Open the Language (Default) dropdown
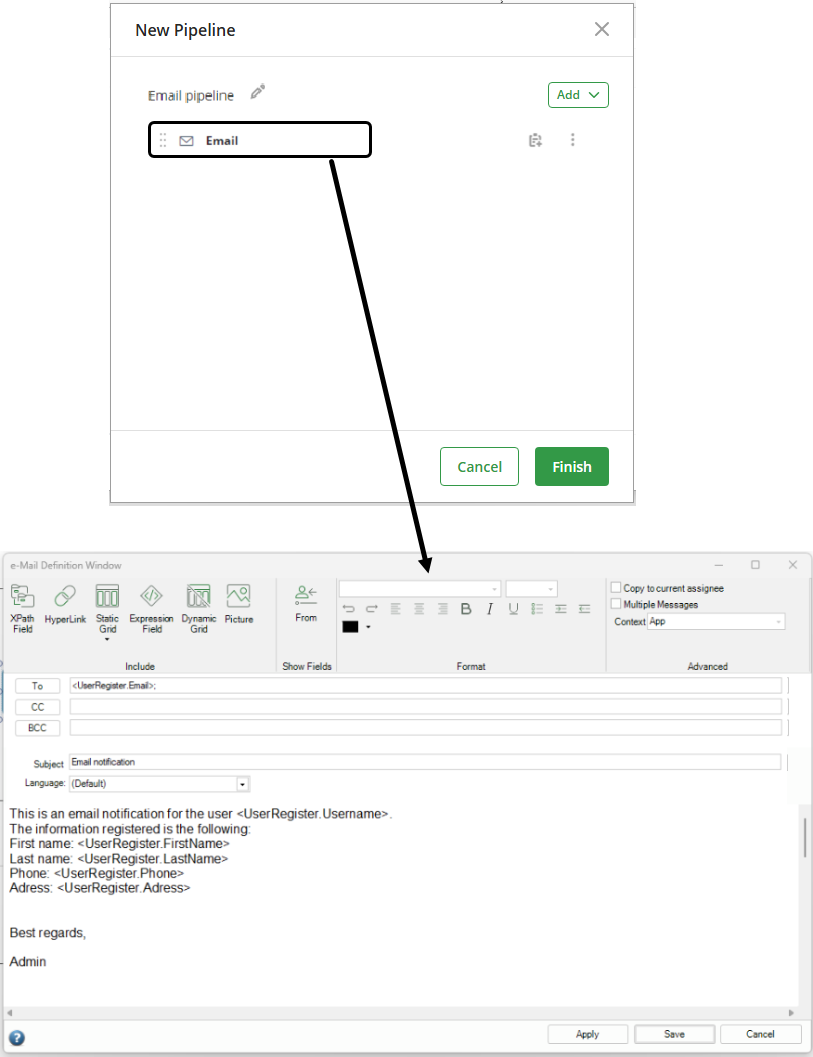Screen dimensions: 813x1057 coord(160,783)
